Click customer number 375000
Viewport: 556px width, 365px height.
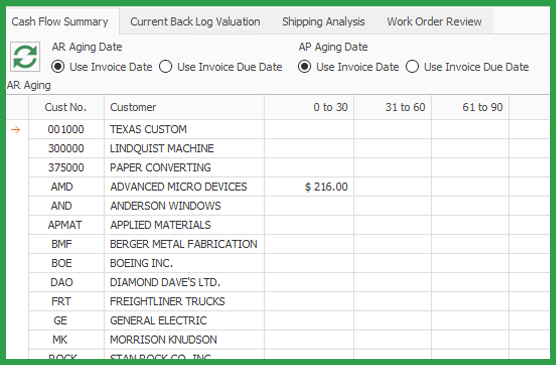pos(66,167)
